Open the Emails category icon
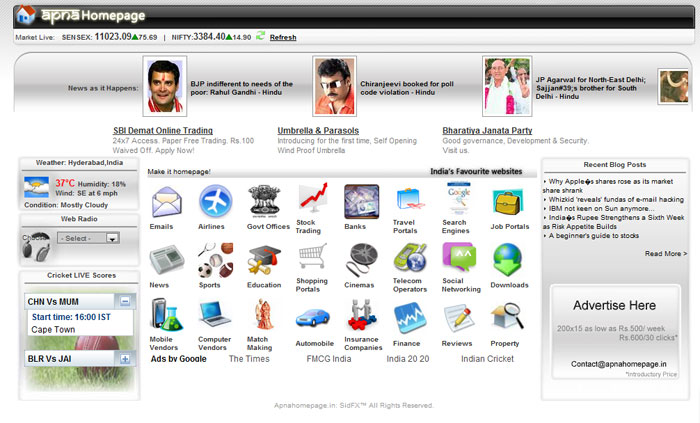 pos(167,202)
